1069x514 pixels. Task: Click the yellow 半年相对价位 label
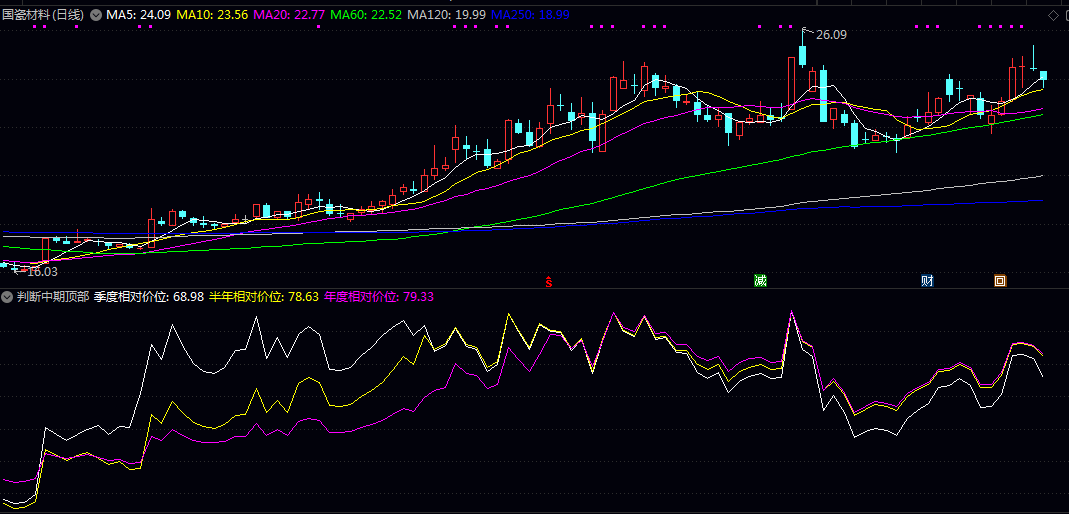(264, 297)
